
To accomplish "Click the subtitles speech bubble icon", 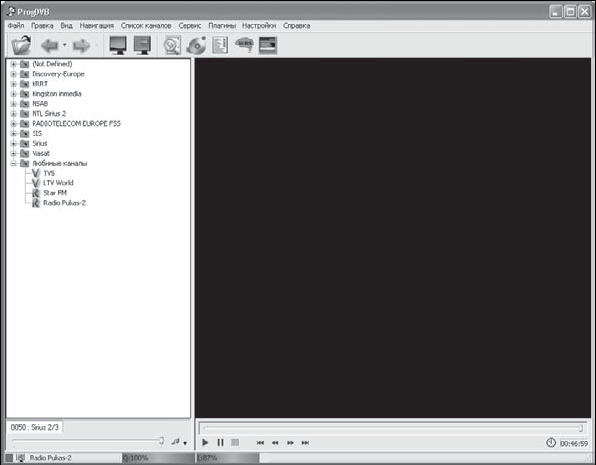I will (x=244, y=44).
